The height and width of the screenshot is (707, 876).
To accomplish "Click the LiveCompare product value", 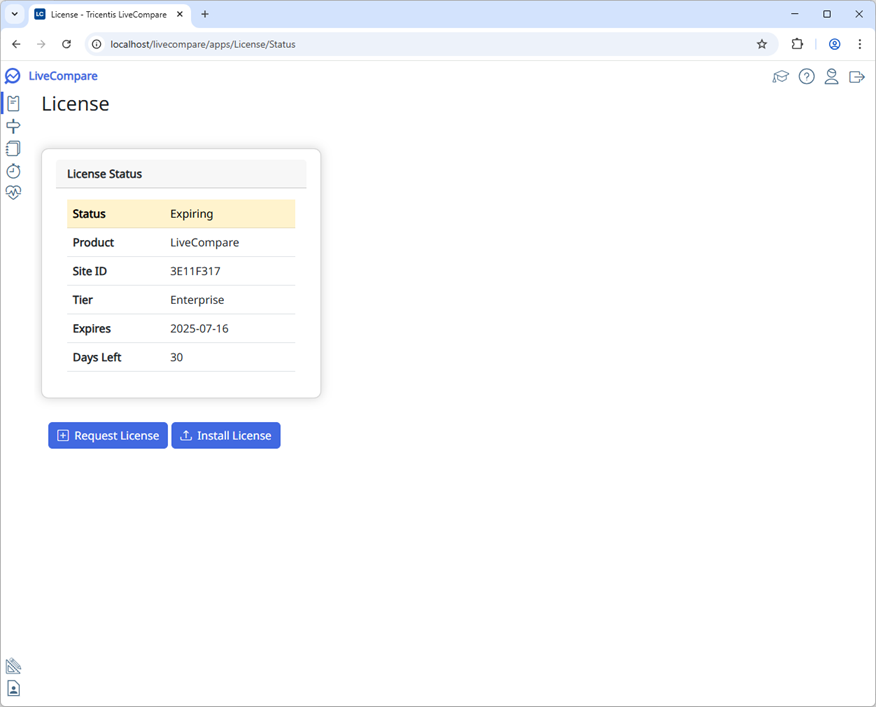I will (x=204, y=243).
